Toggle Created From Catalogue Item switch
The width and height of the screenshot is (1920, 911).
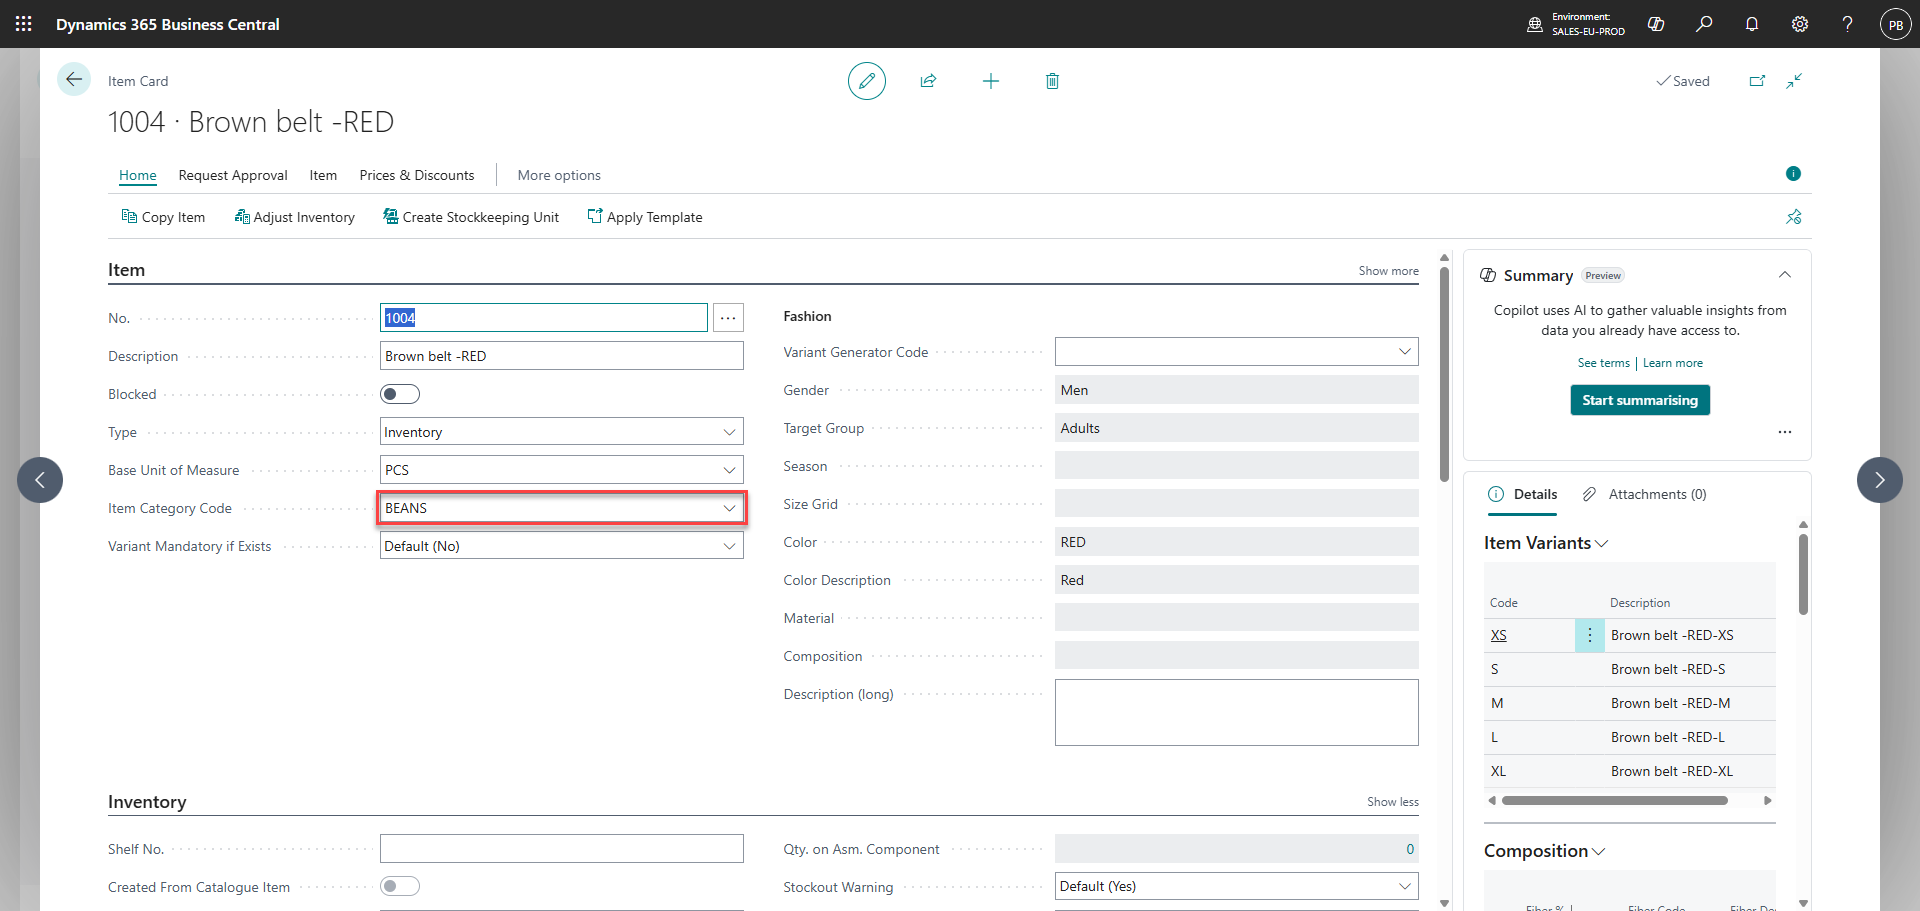click(x=400, y=886)
